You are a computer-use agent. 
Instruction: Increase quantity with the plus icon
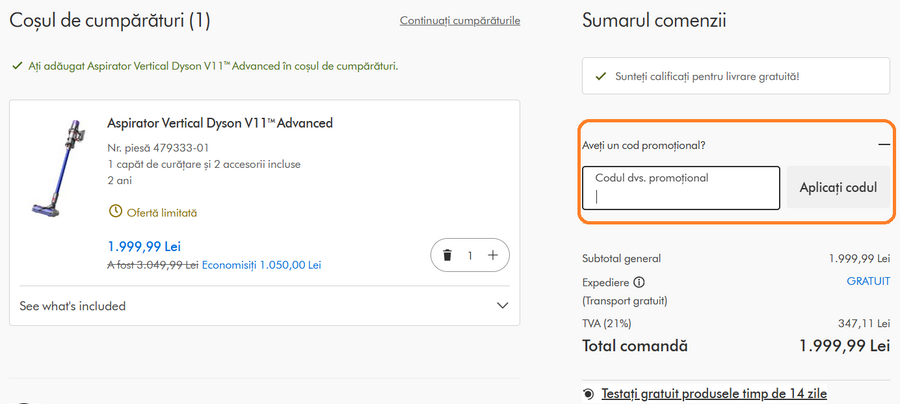492,256
